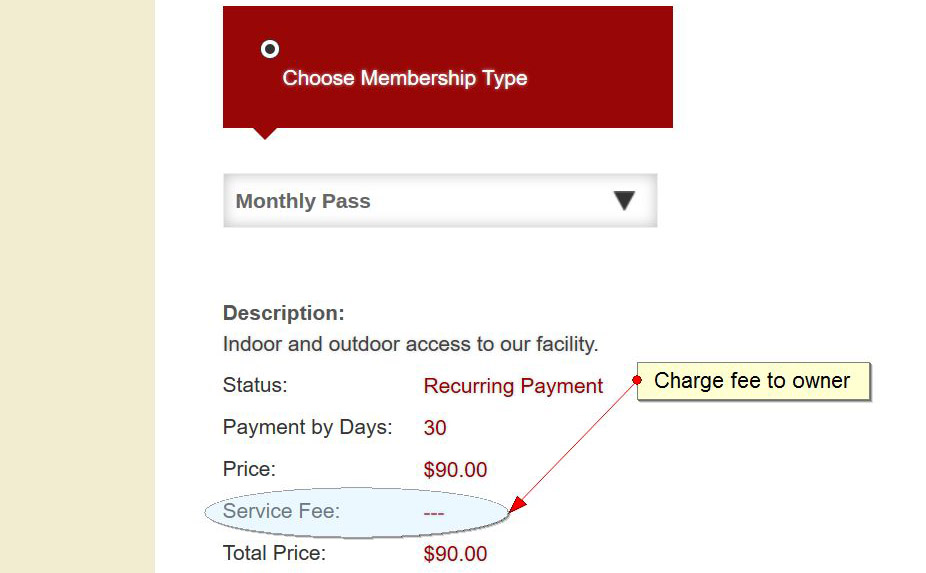The width and height of the screenshot is (926, 573).
Task: Click the indoor and outdoor access description text
Action: point(410,345)
